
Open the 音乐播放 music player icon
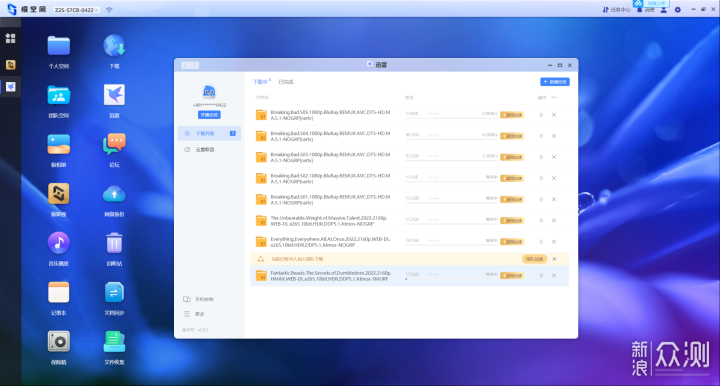(x=59, y=243)
